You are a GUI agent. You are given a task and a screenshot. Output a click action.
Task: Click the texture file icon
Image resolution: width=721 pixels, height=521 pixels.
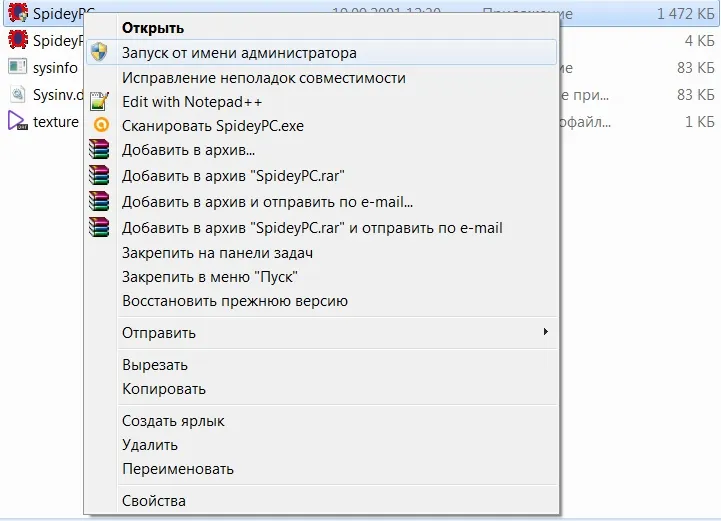[17, 121]
